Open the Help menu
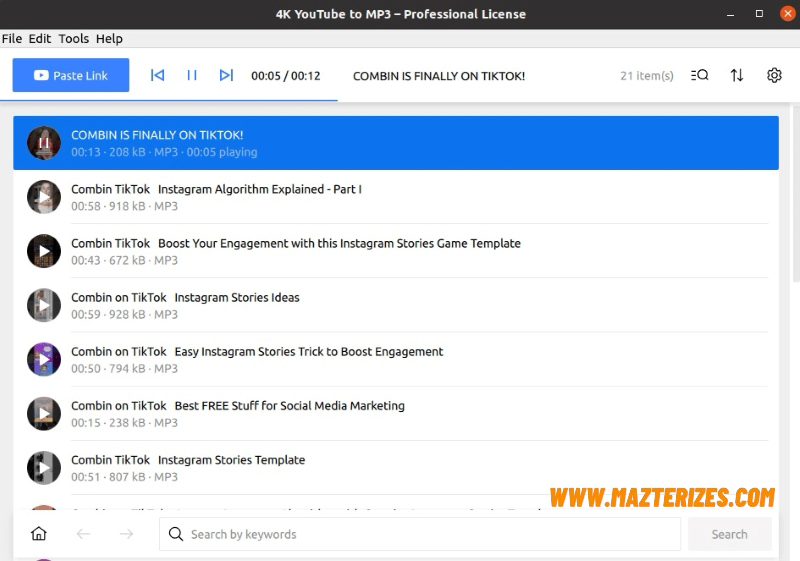This screenshot has width=800, height=561. tap(109, 39)
